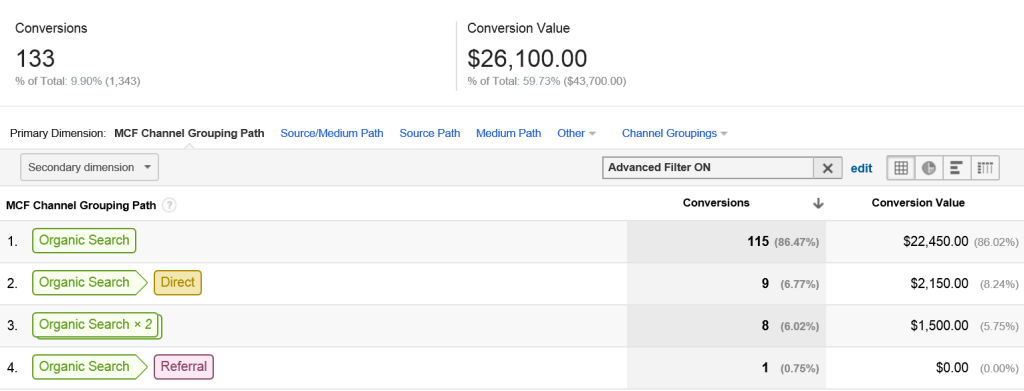Click the Organic Search × 2 tag

point(96,325)
